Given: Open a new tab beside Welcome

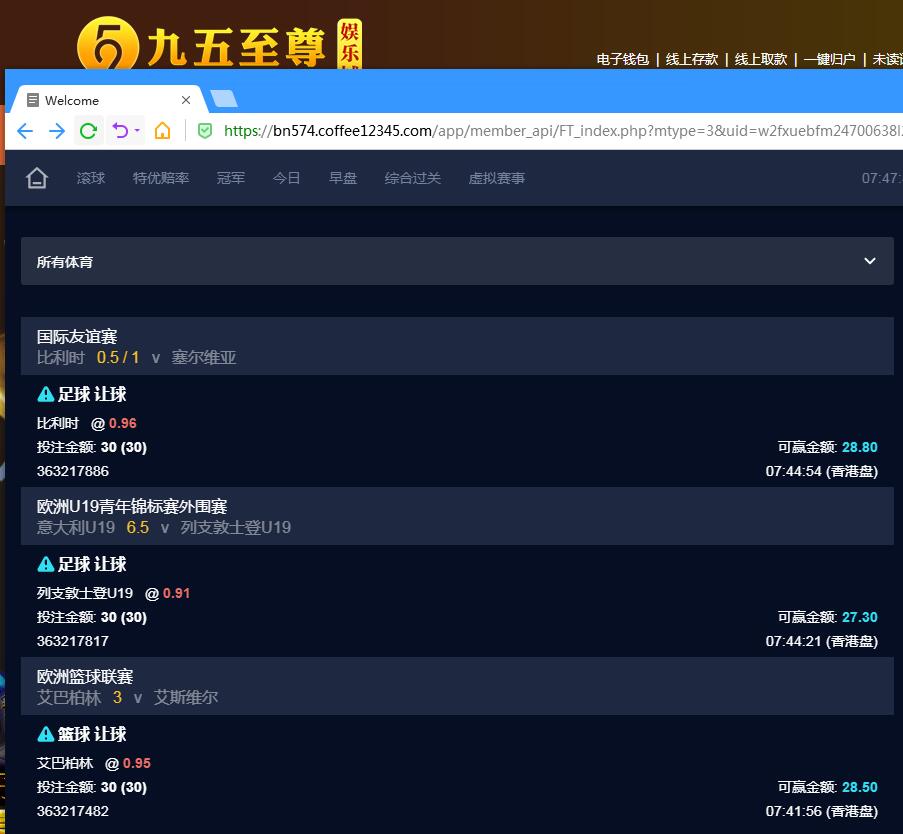Looking at the screenshot, I should tap(224, 98).
